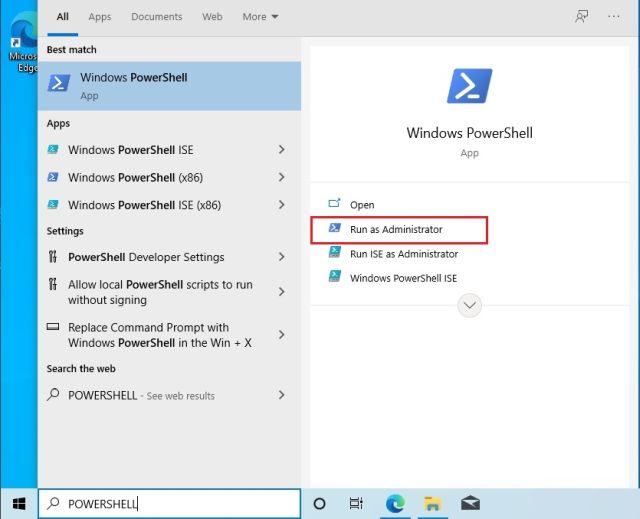Click Run as Administrator
Screen dimensions: 640x519
[x=396, y=229]
